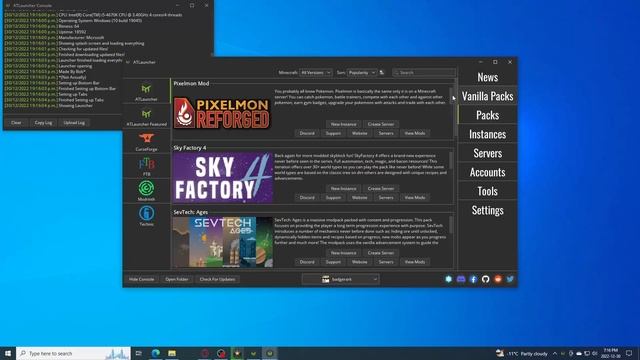640x360 pixels.
Task: Open File Explorer from the taskbar
Action: pos(172,353)
